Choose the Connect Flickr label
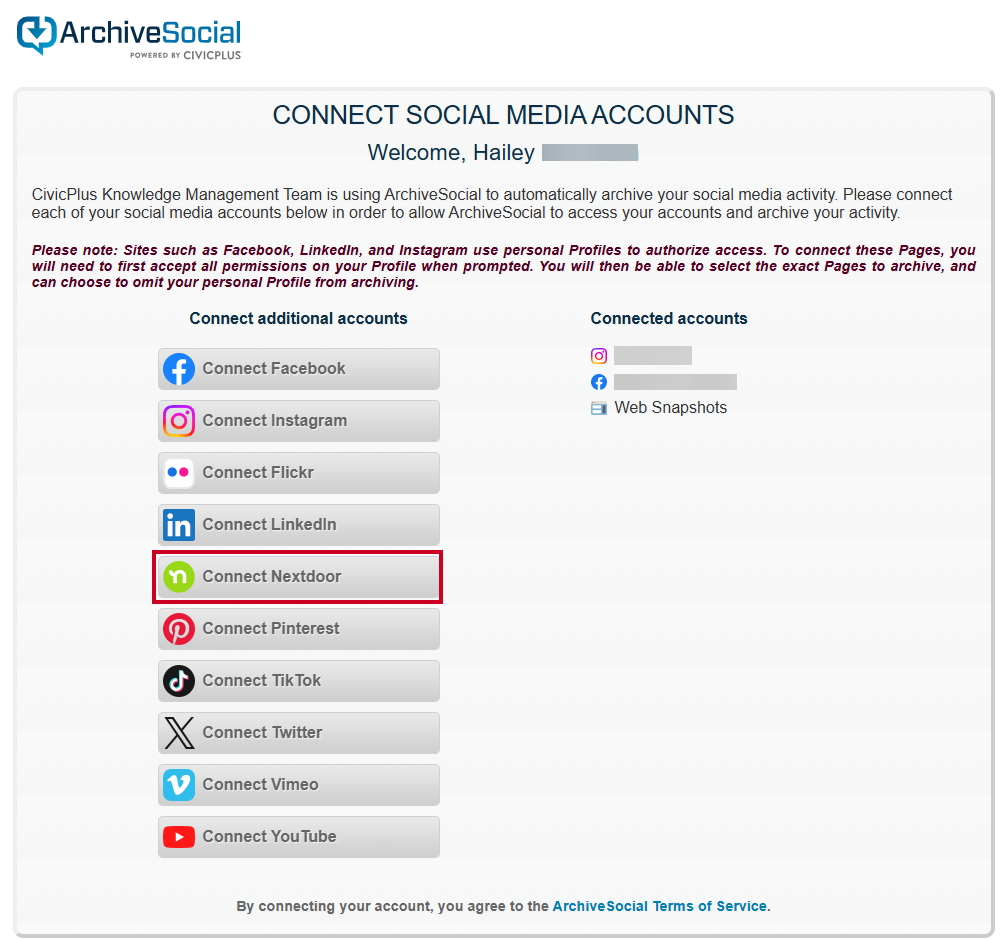 tap(258, 472)
